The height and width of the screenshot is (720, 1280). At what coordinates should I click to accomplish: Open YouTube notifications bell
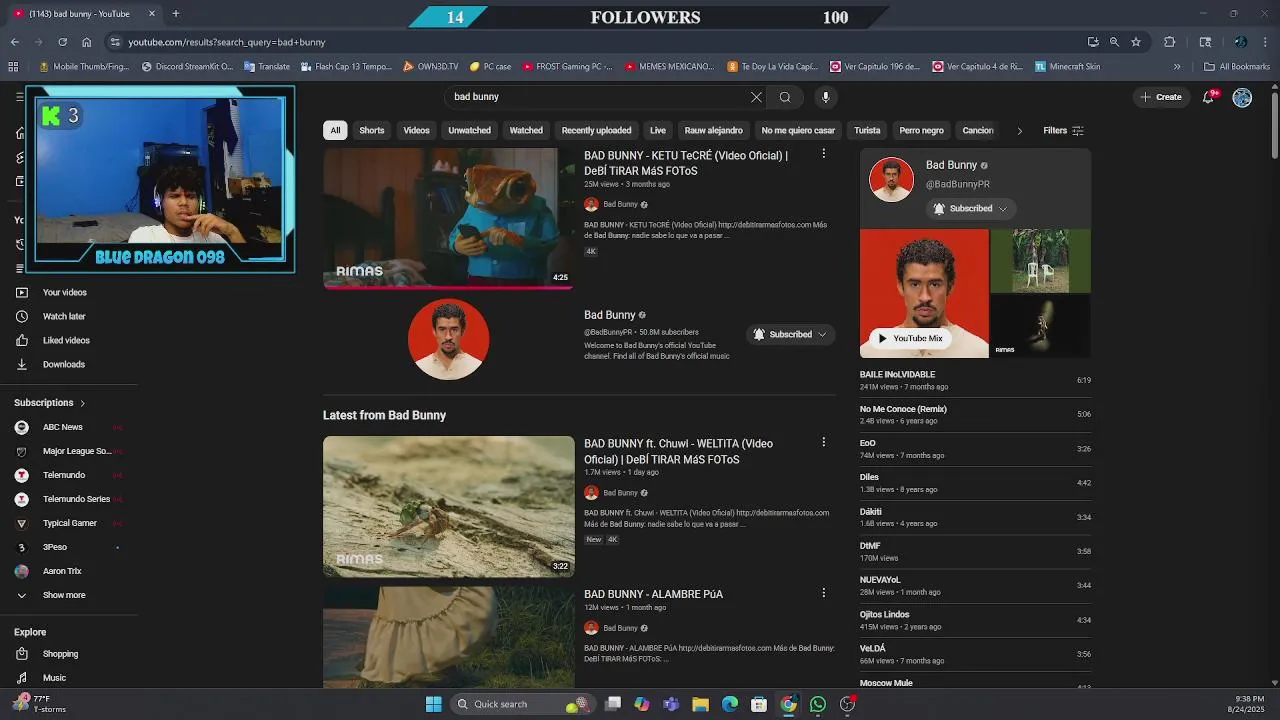pyautogui.click(x=1209, y=97)
